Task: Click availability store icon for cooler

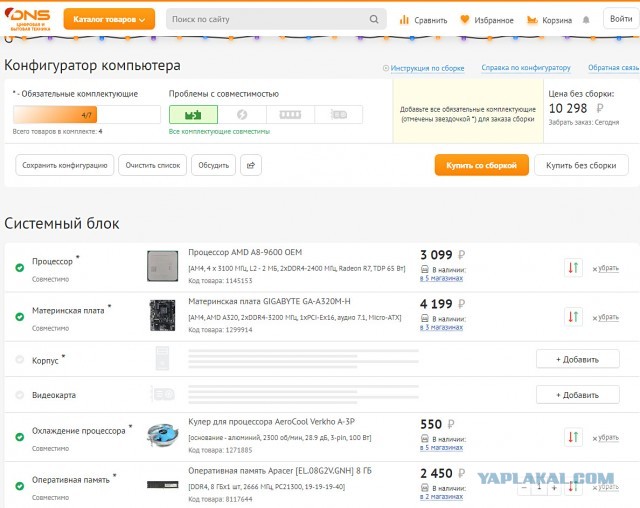Action: click(x=424, y=439)
